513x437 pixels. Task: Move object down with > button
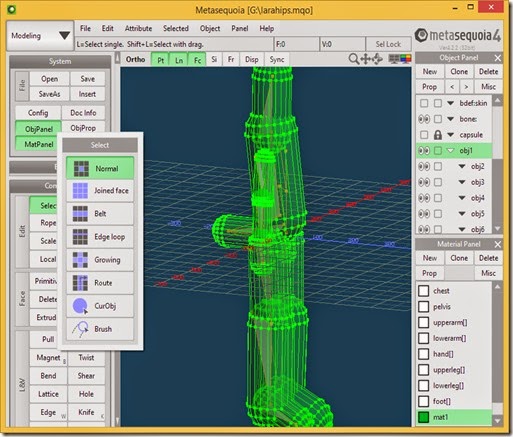tap(466, 87)
